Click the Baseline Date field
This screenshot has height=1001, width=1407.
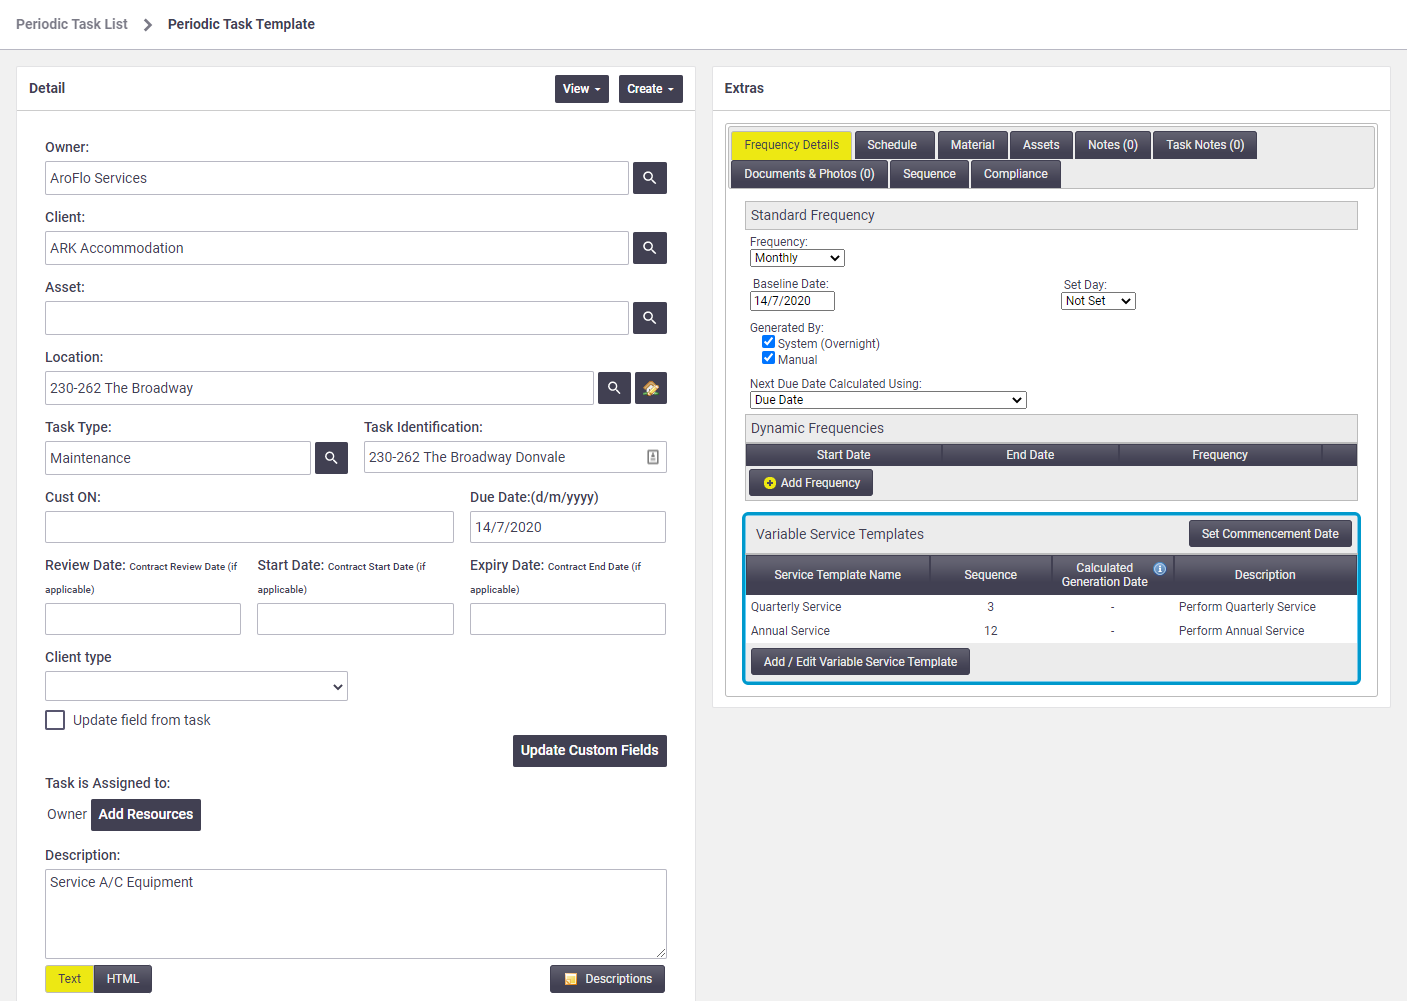pyautogui.click(x=792, y=301)
